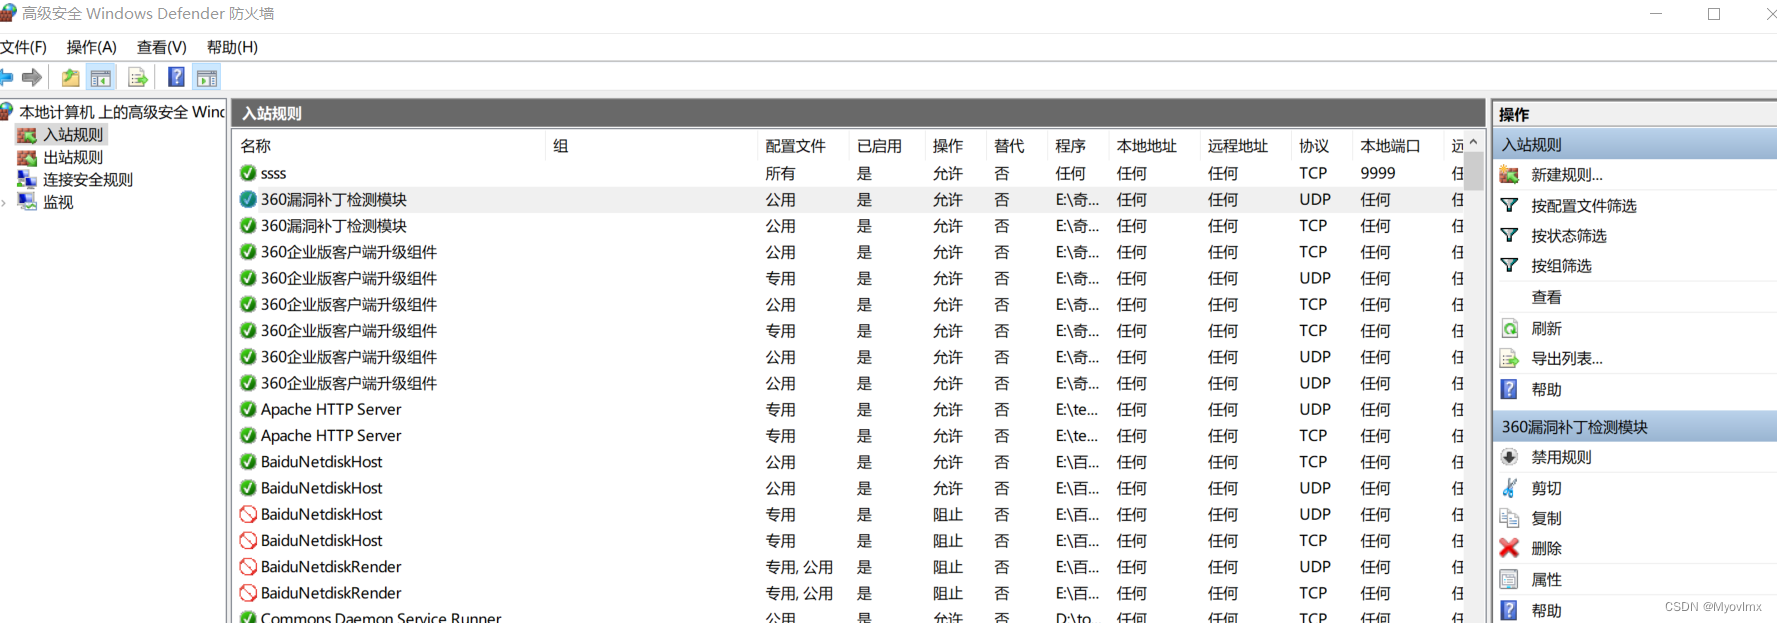Click 新建规则... in the actions pane
The image size is (1777, 623).
(x=1567, y=175)
